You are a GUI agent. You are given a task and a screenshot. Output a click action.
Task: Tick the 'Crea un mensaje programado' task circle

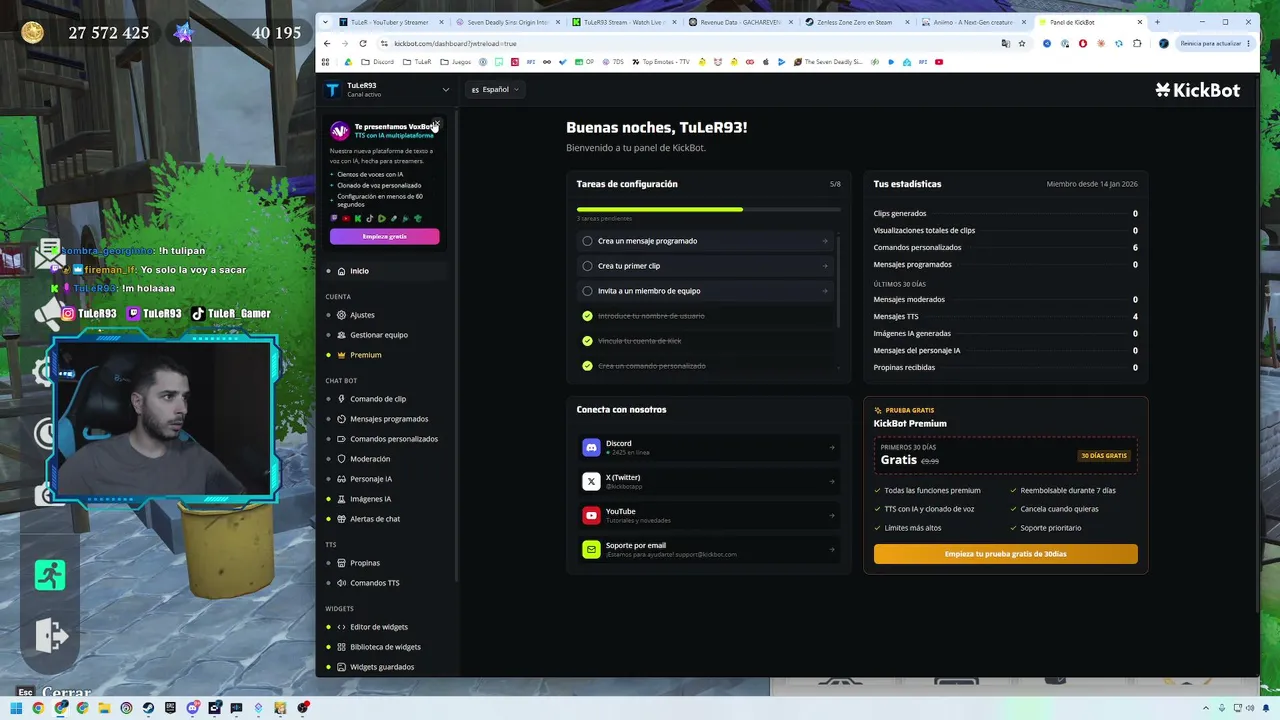(587, 241)
